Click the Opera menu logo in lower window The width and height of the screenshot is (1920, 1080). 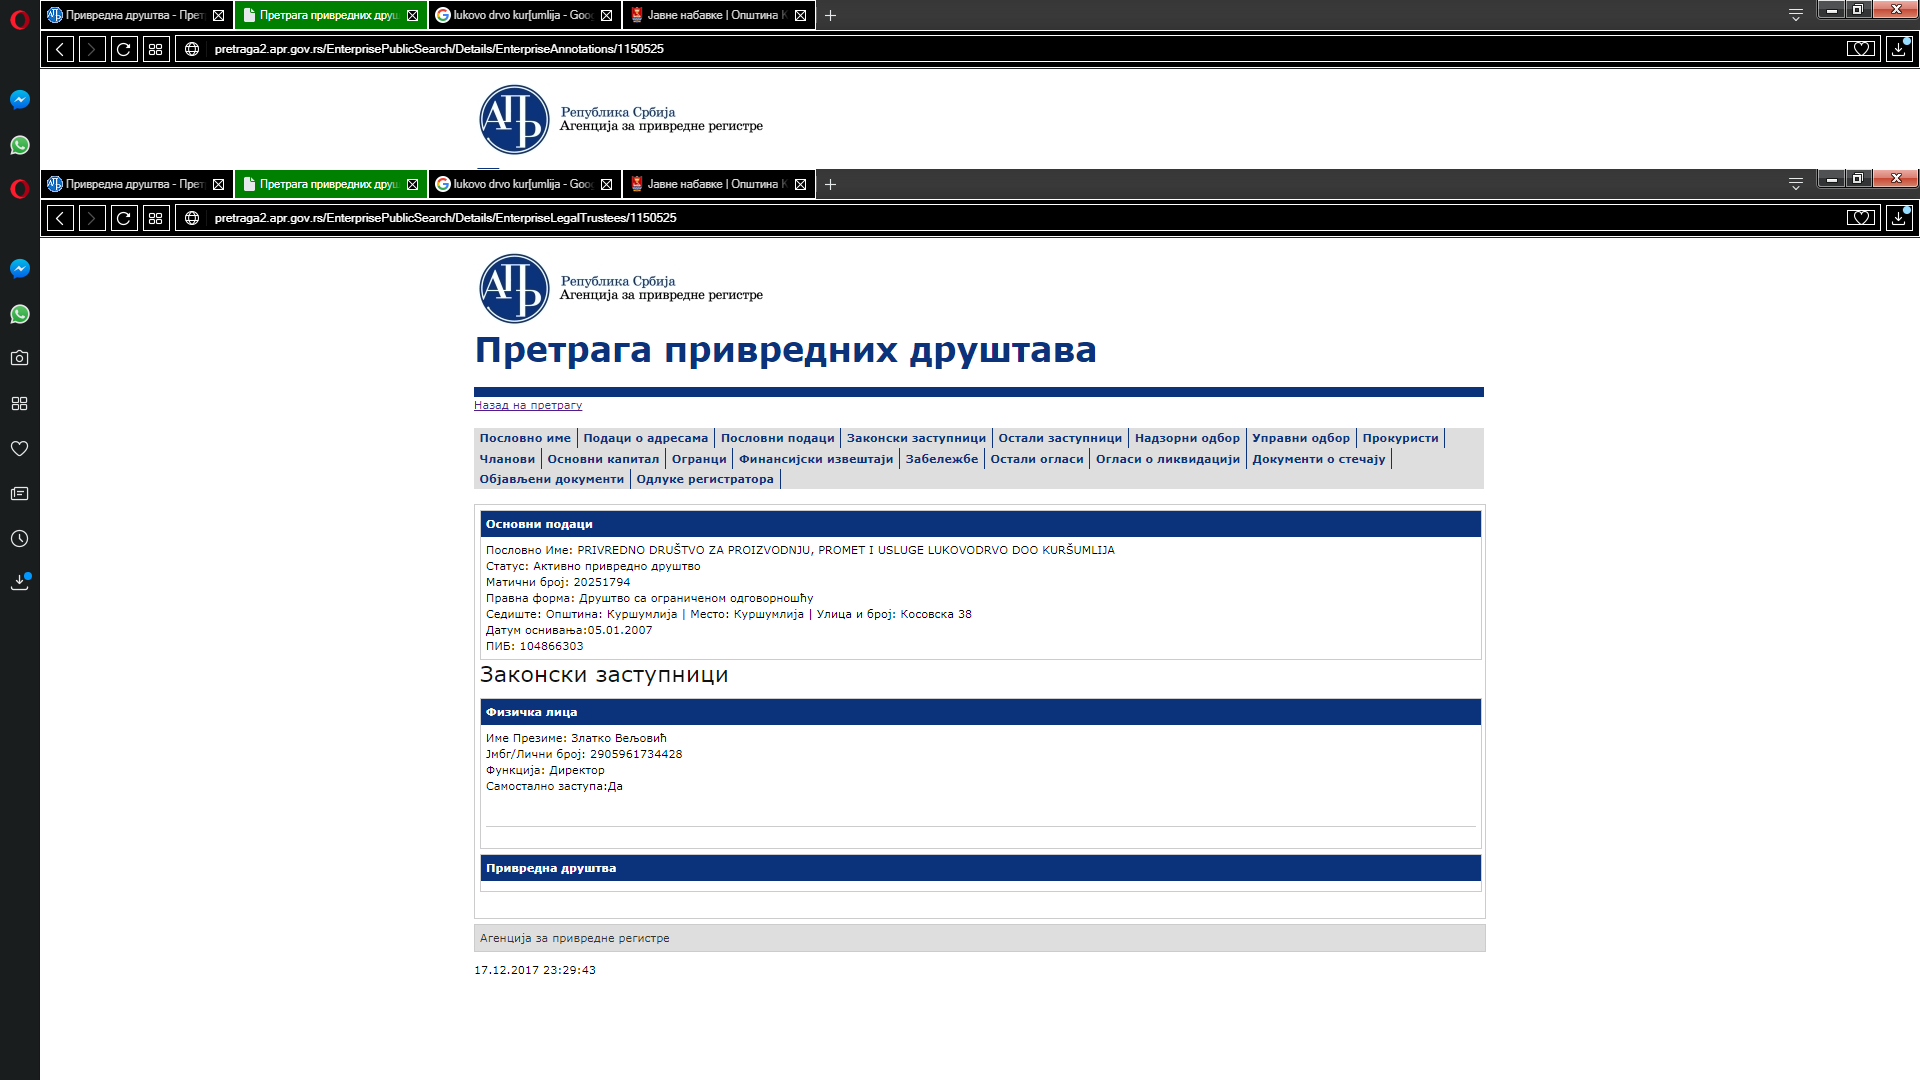click(19, 188)
